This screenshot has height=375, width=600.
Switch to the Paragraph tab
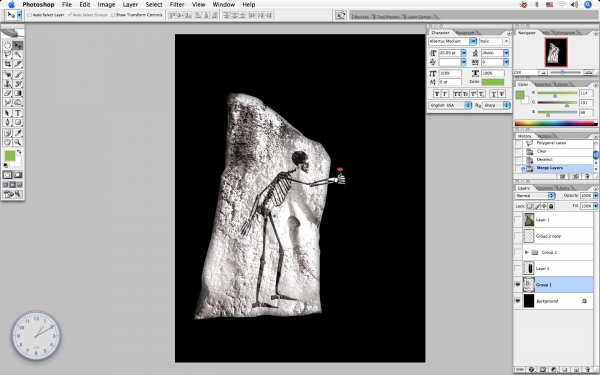465,33
